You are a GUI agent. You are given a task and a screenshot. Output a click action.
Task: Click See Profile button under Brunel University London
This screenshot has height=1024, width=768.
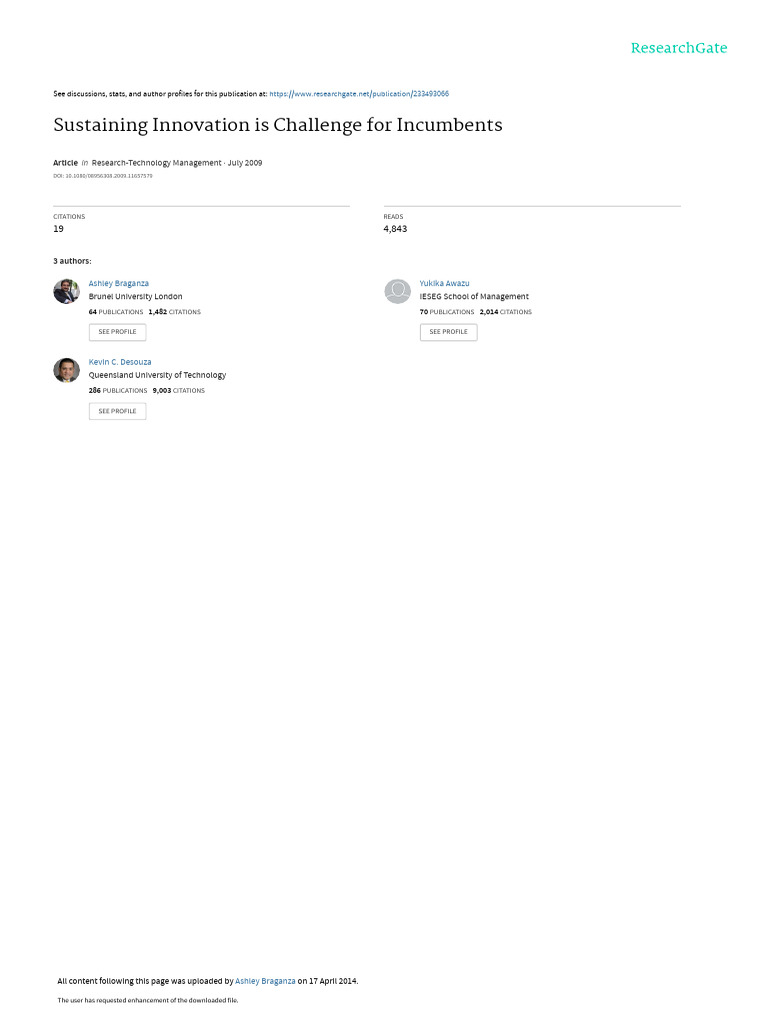pos(118,332)
